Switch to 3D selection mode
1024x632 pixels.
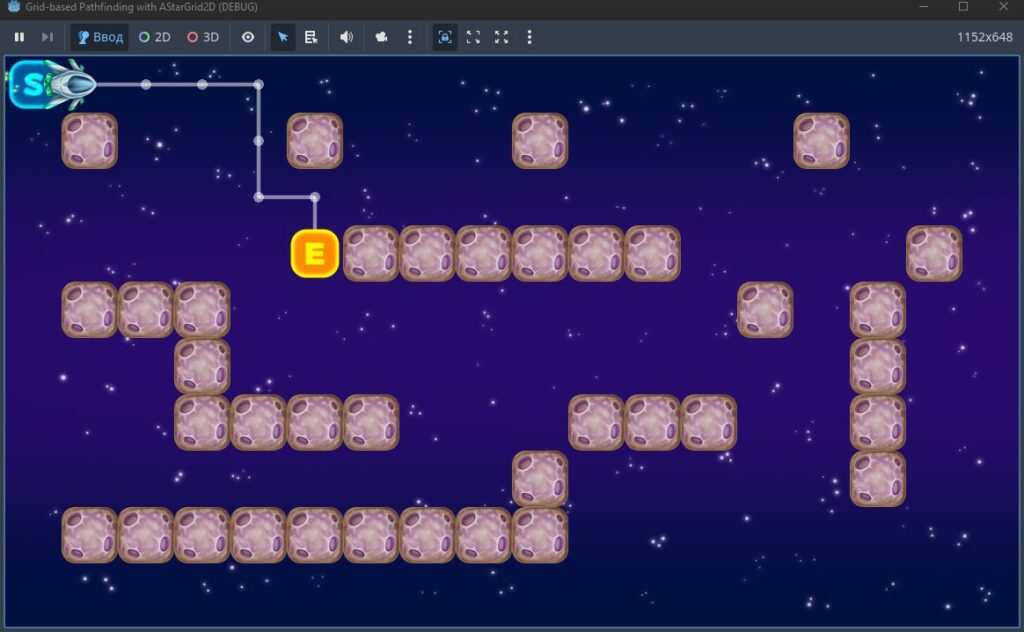tap(203, 37)
